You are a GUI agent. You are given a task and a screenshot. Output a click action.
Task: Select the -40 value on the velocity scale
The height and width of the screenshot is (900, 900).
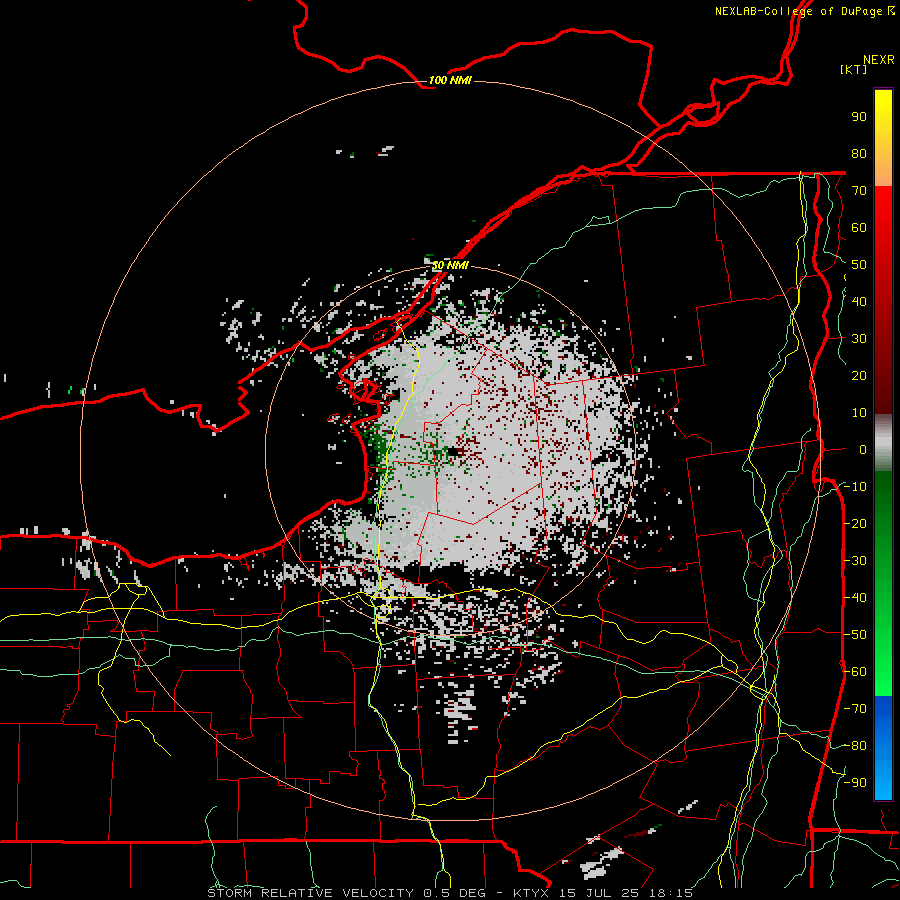(855, 598)
